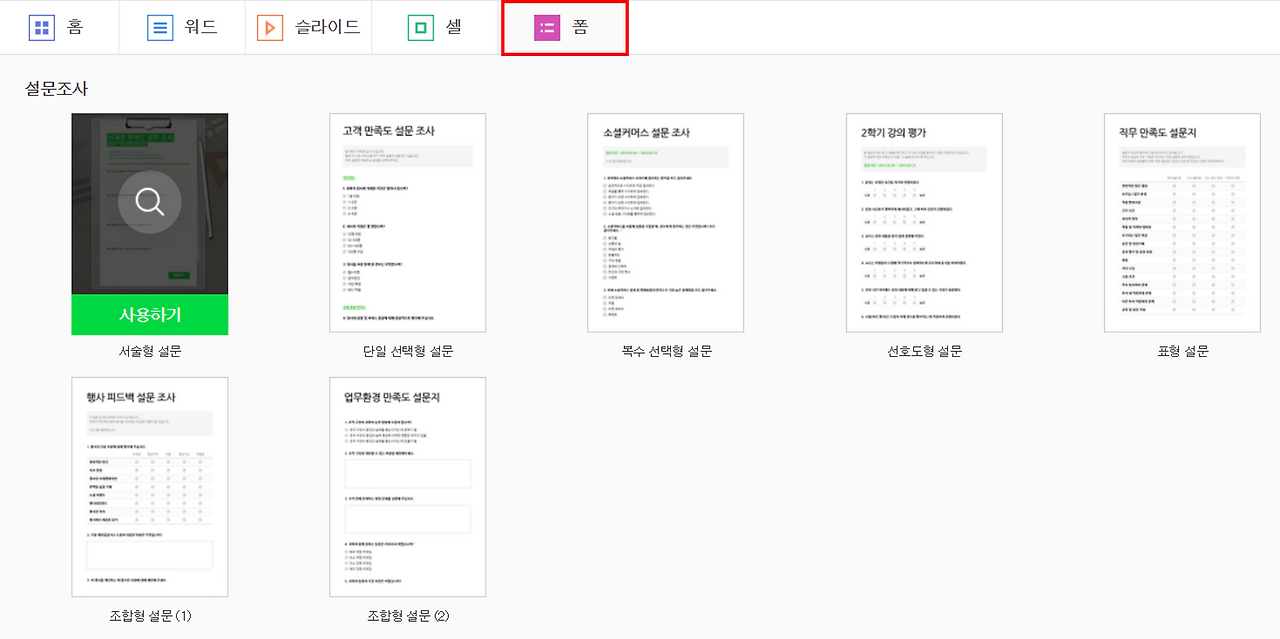Viewport: 1280px width, 639px height.
Task: Click the blue 홈 grid icon
Action: (41, 27)
